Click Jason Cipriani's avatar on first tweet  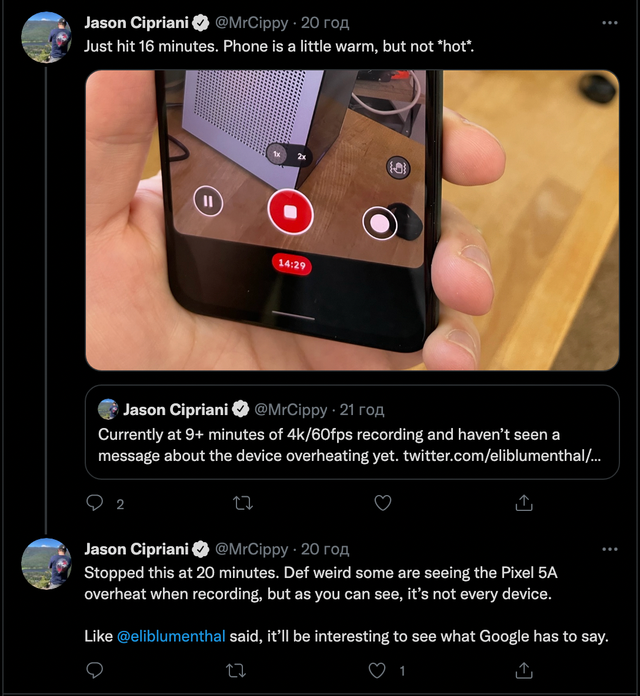tap(46, 38)
